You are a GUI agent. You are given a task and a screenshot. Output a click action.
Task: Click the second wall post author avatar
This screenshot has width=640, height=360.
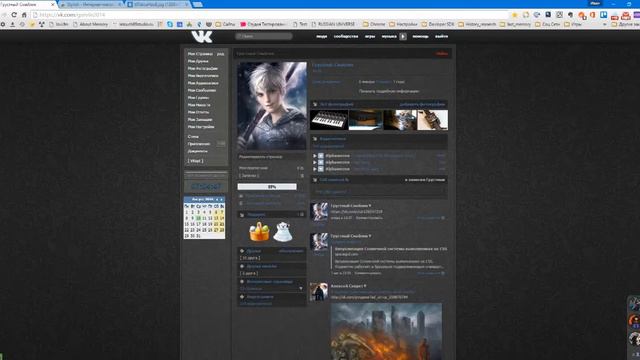point(319,242)
